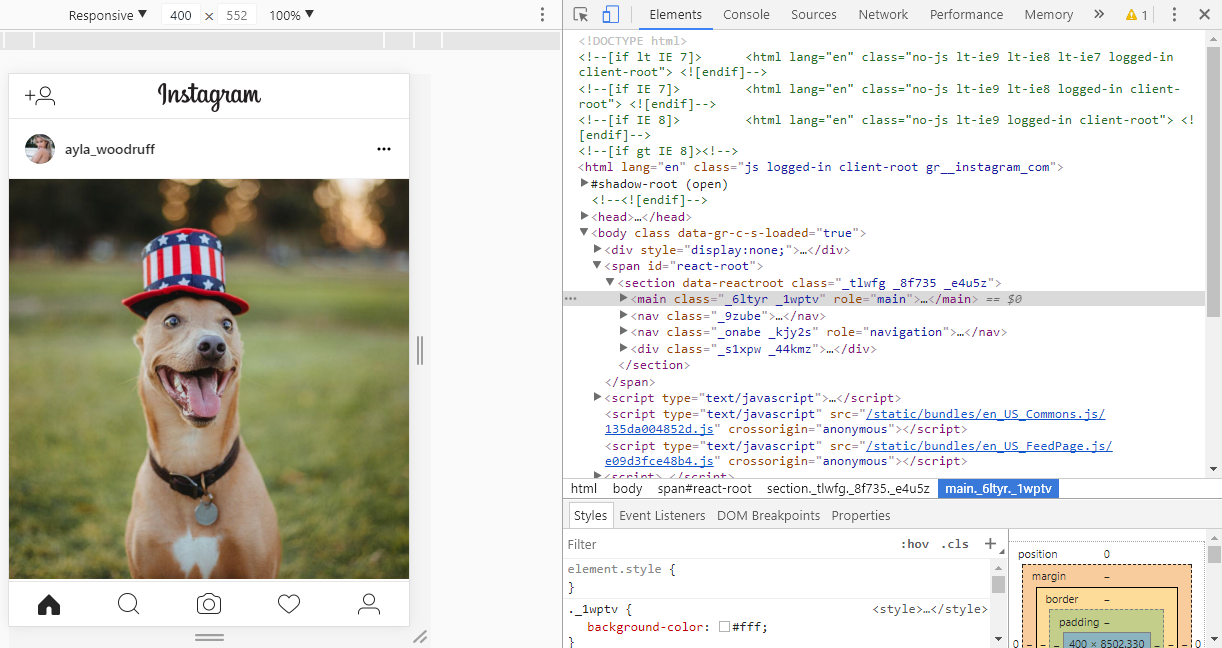Tap the heart activity icon
Viewport: 1222px width, 648px height.
pos(289,604)
